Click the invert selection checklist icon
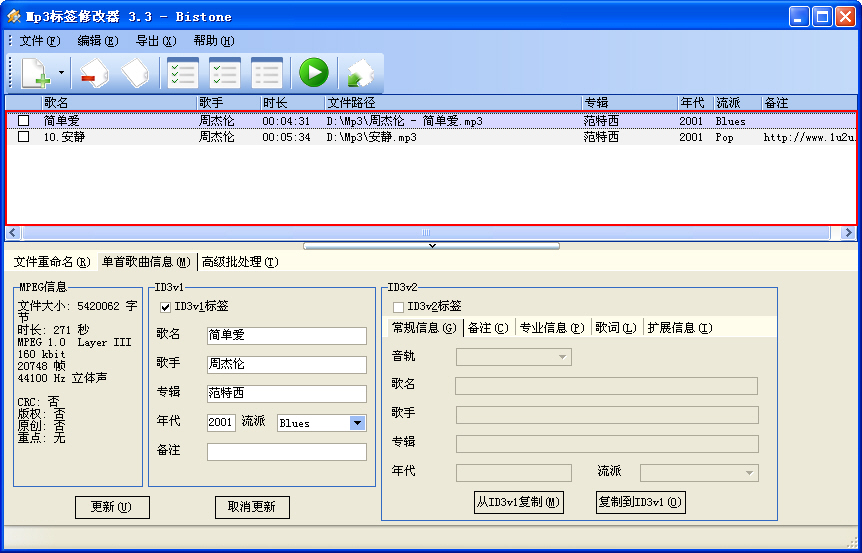862x553 pixels. click(x=224, y=73)
